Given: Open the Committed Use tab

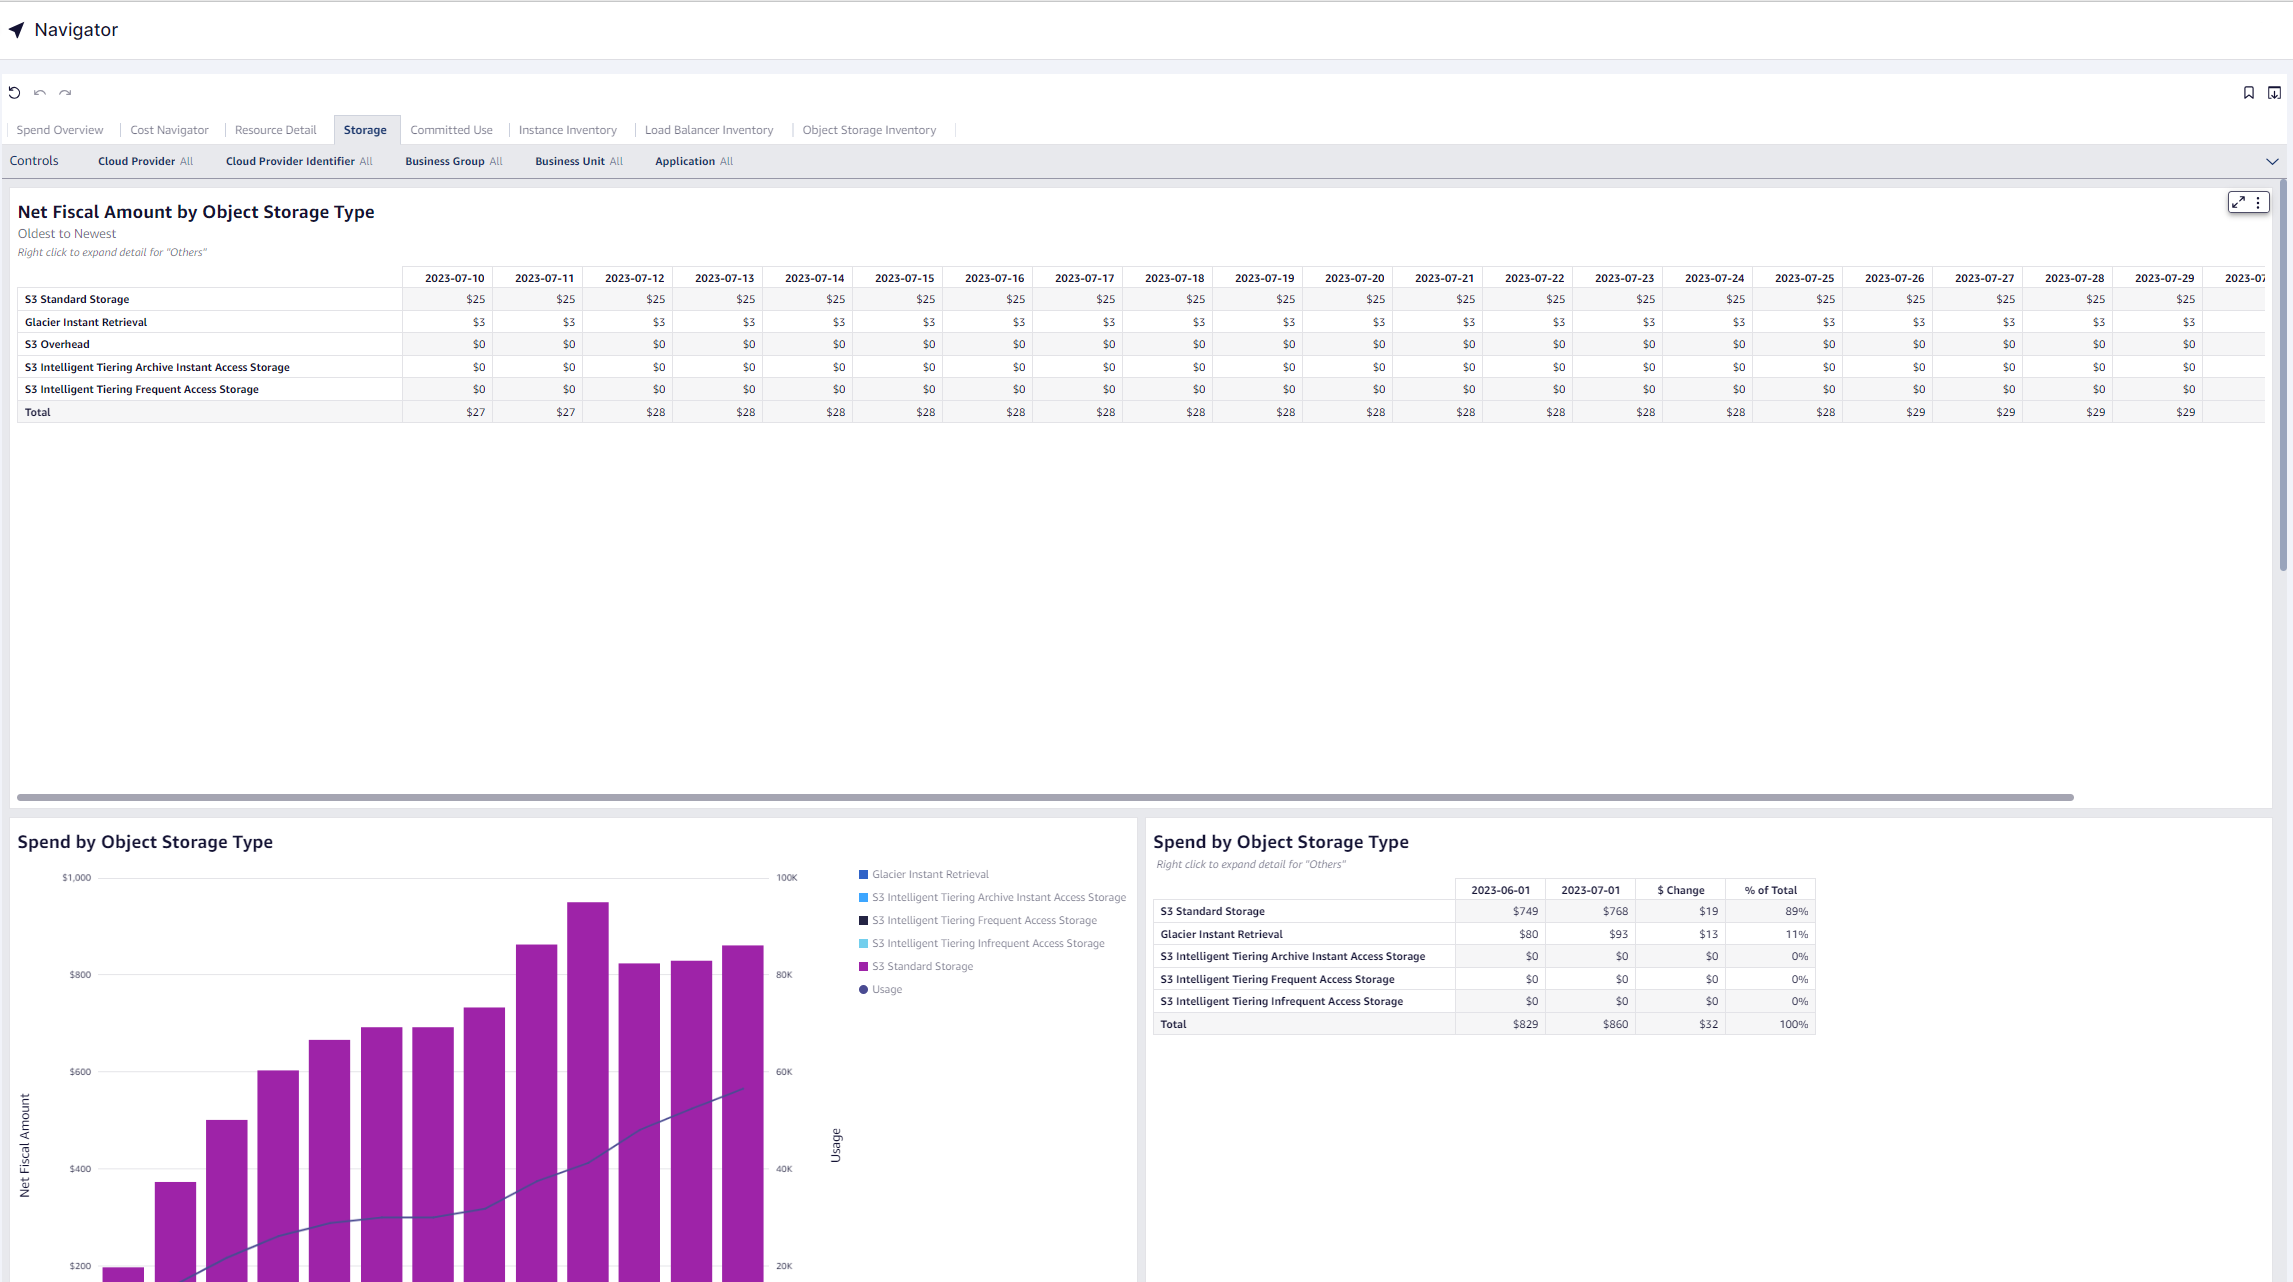Looking at the screenshot, I should tap(451, 130).
